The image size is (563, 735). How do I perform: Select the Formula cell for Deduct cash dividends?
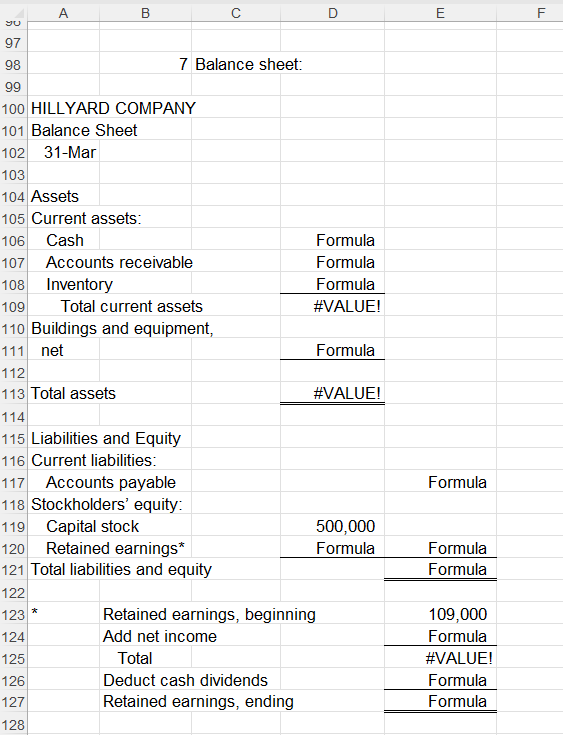440,680
